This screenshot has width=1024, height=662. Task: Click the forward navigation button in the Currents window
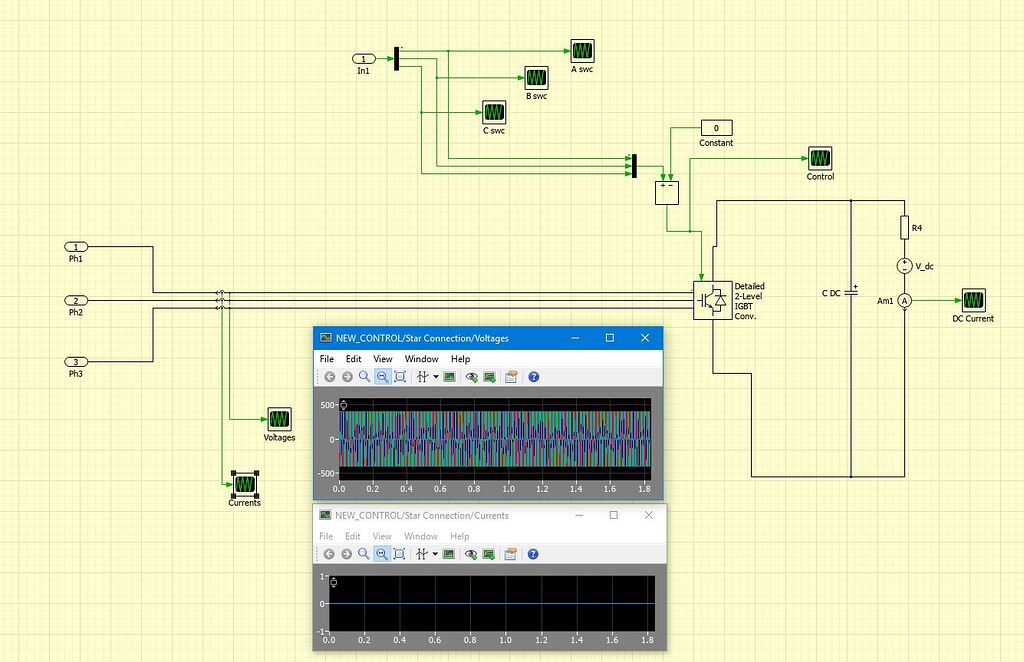[347, 553]
